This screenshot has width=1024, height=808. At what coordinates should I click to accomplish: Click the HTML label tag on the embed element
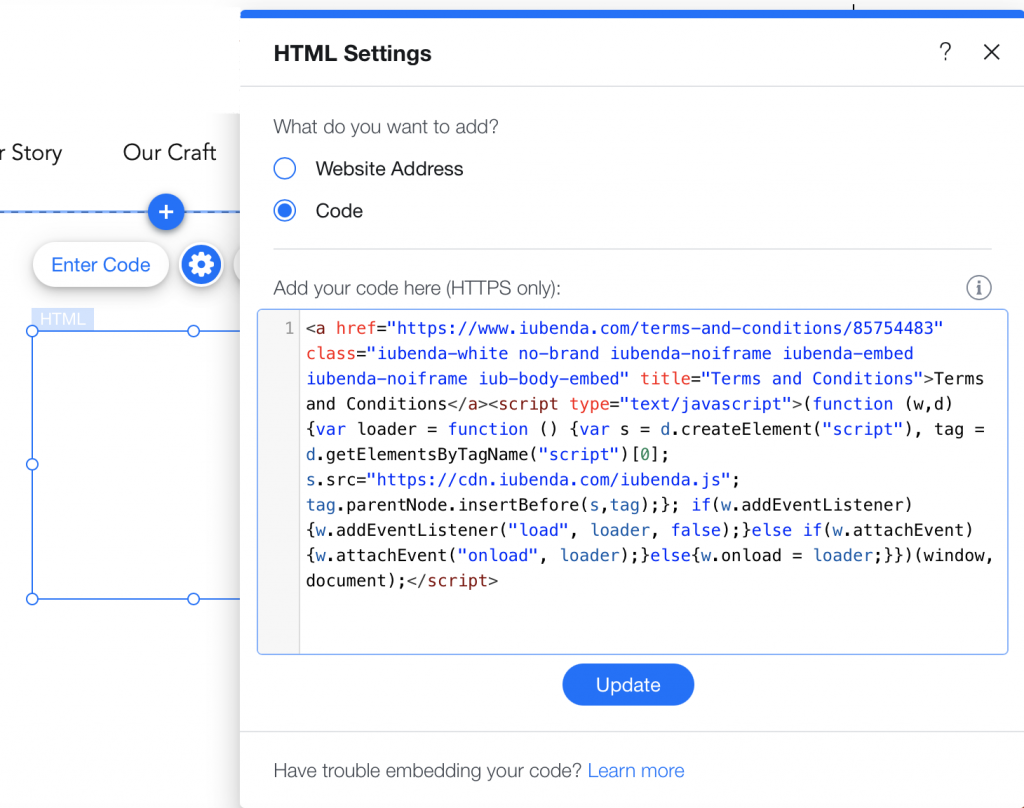coord(62,319)
